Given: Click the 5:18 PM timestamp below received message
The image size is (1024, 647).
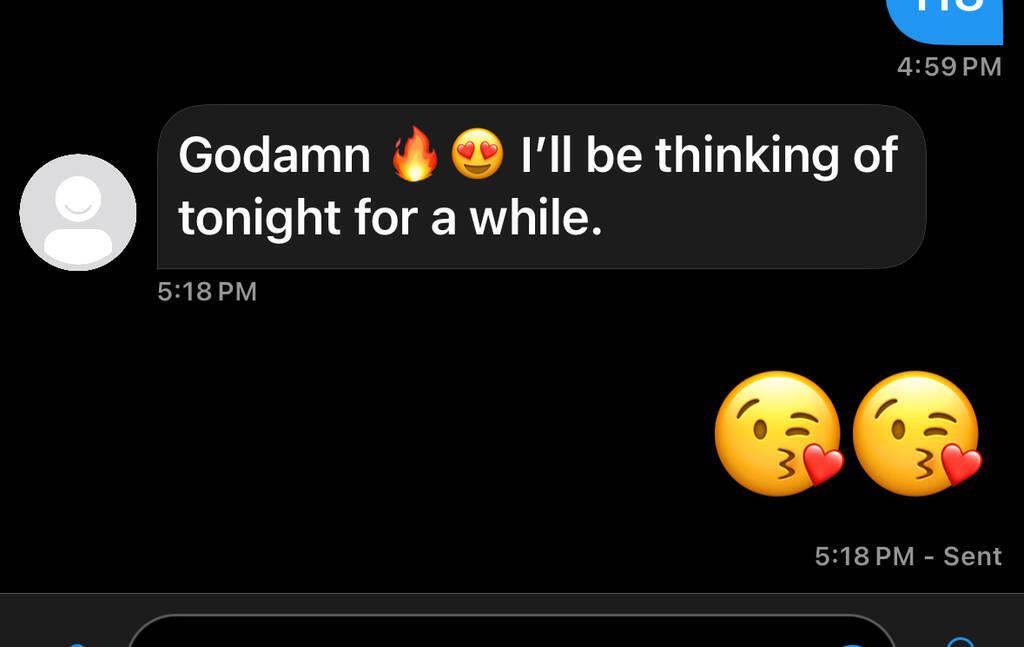Looking at the screenshot, I should tap(207, 291).
